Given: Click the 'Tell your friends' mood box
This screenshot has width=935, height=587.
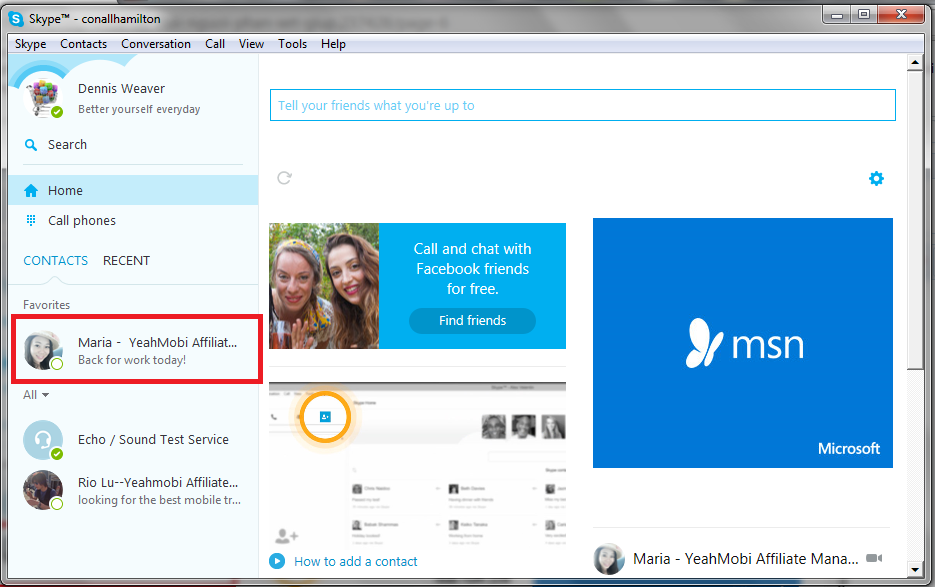Looking at the screenshot, I should click(x=583, y=105).
